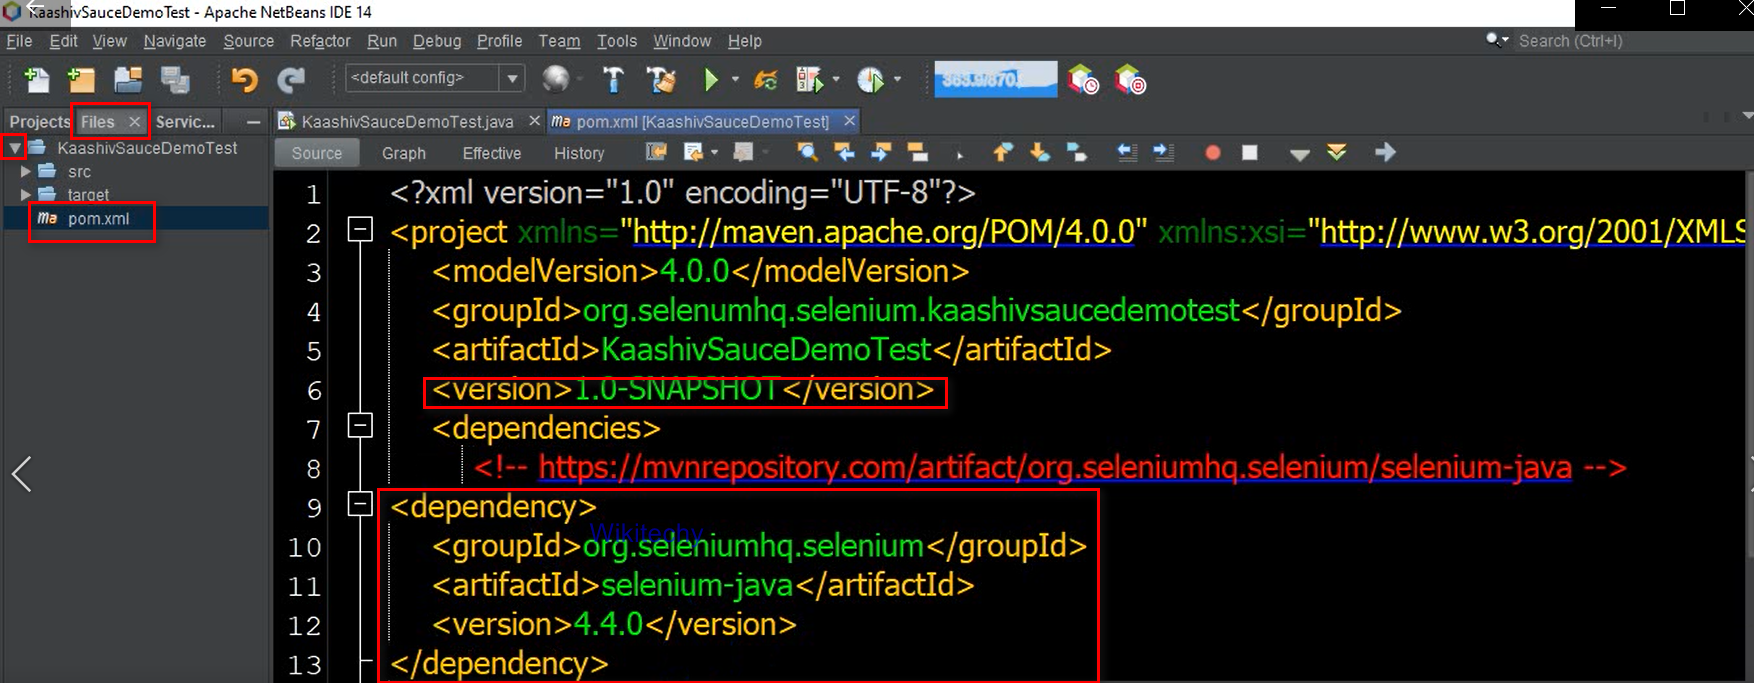Start macro recording with red circle
The width and height of the screenshot is (1754, 683).
coord(1212,153)
